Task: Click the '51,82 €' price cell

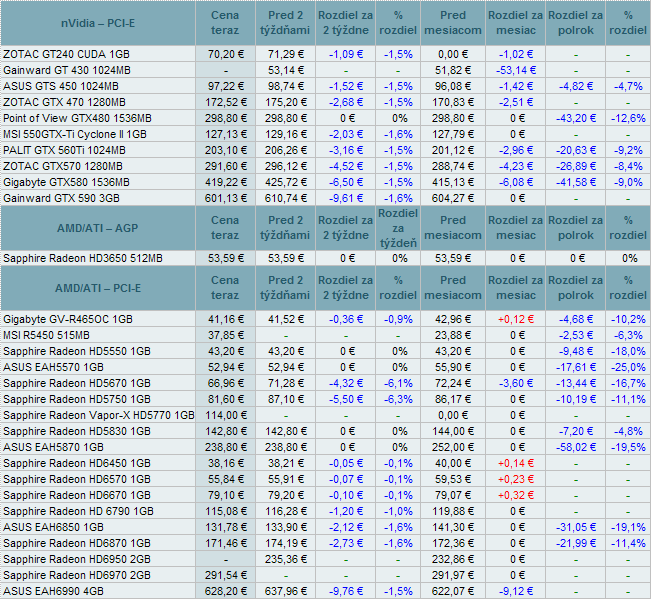Action: click(453, 70)
